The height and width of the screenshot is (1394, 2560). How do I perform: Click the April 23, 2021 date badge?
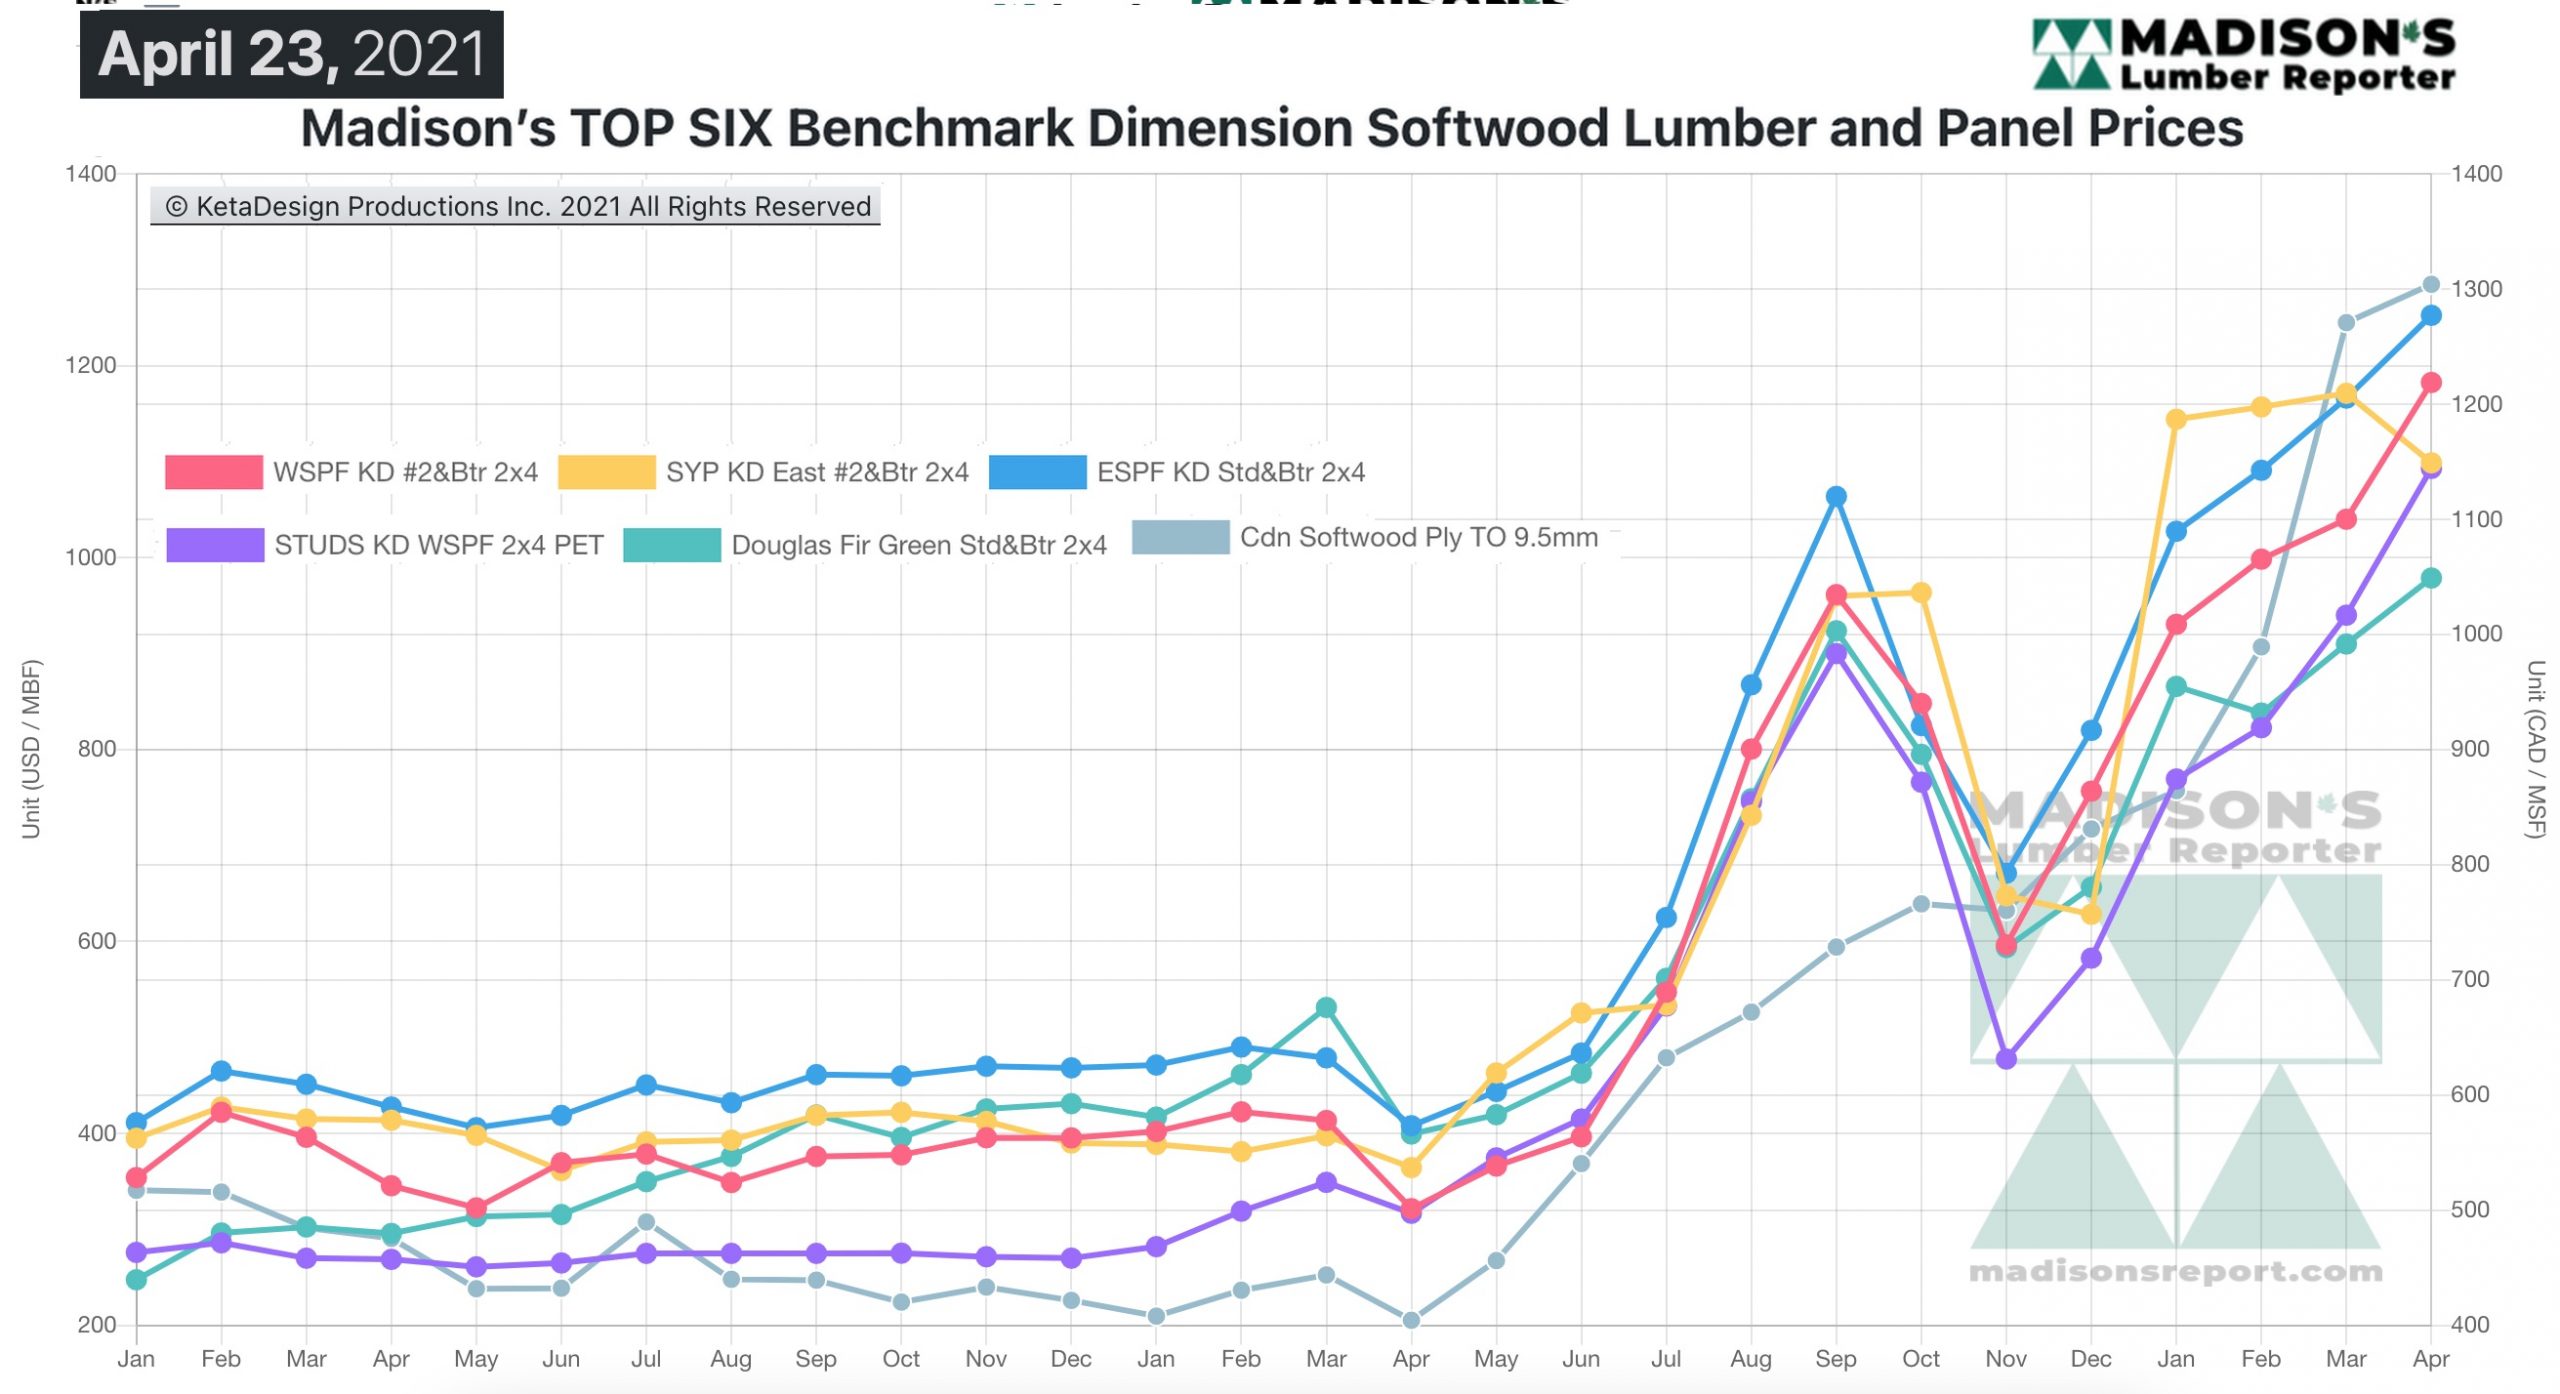pos(292,54)
